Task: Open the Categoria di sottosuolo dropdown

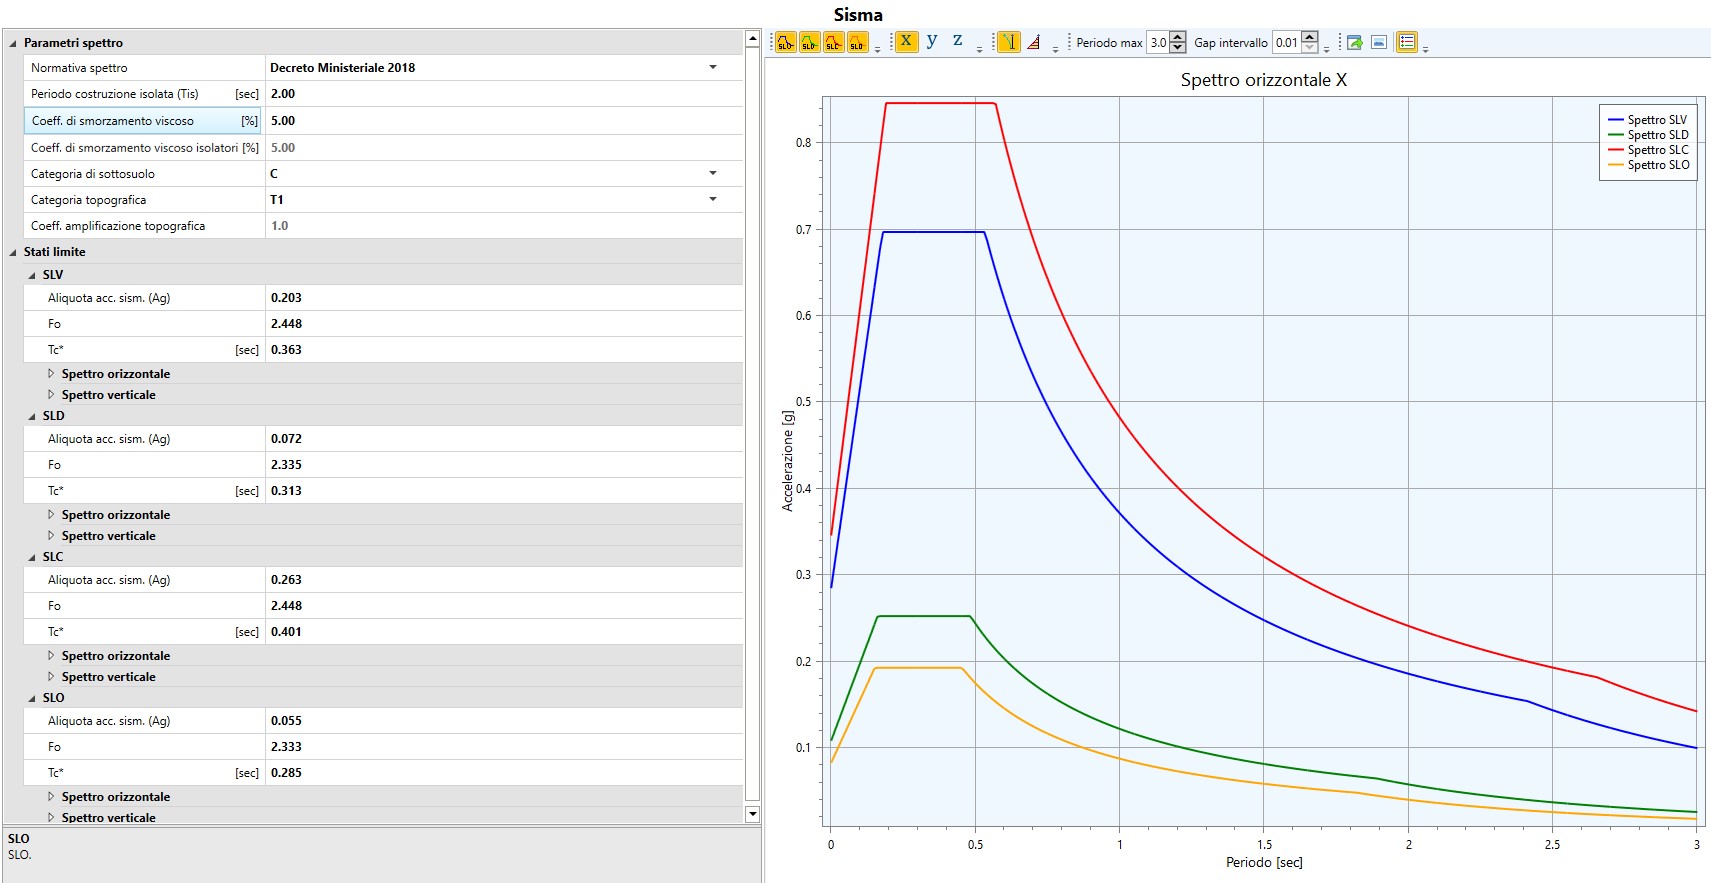Action: (x=712, y=174)
